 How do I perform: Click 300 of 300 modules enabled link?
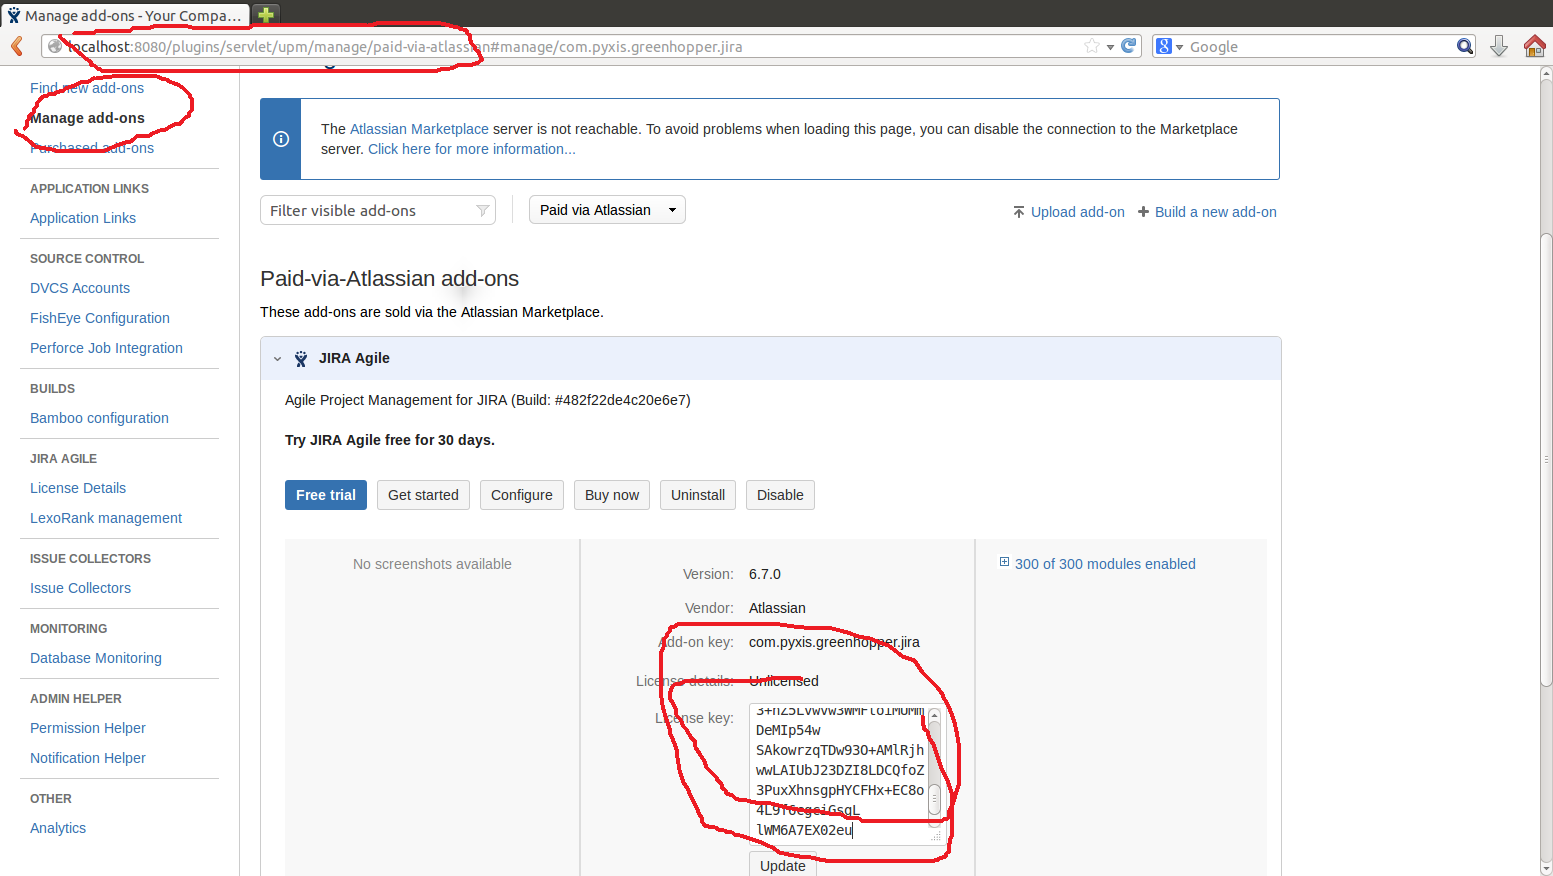(1105, 564)
